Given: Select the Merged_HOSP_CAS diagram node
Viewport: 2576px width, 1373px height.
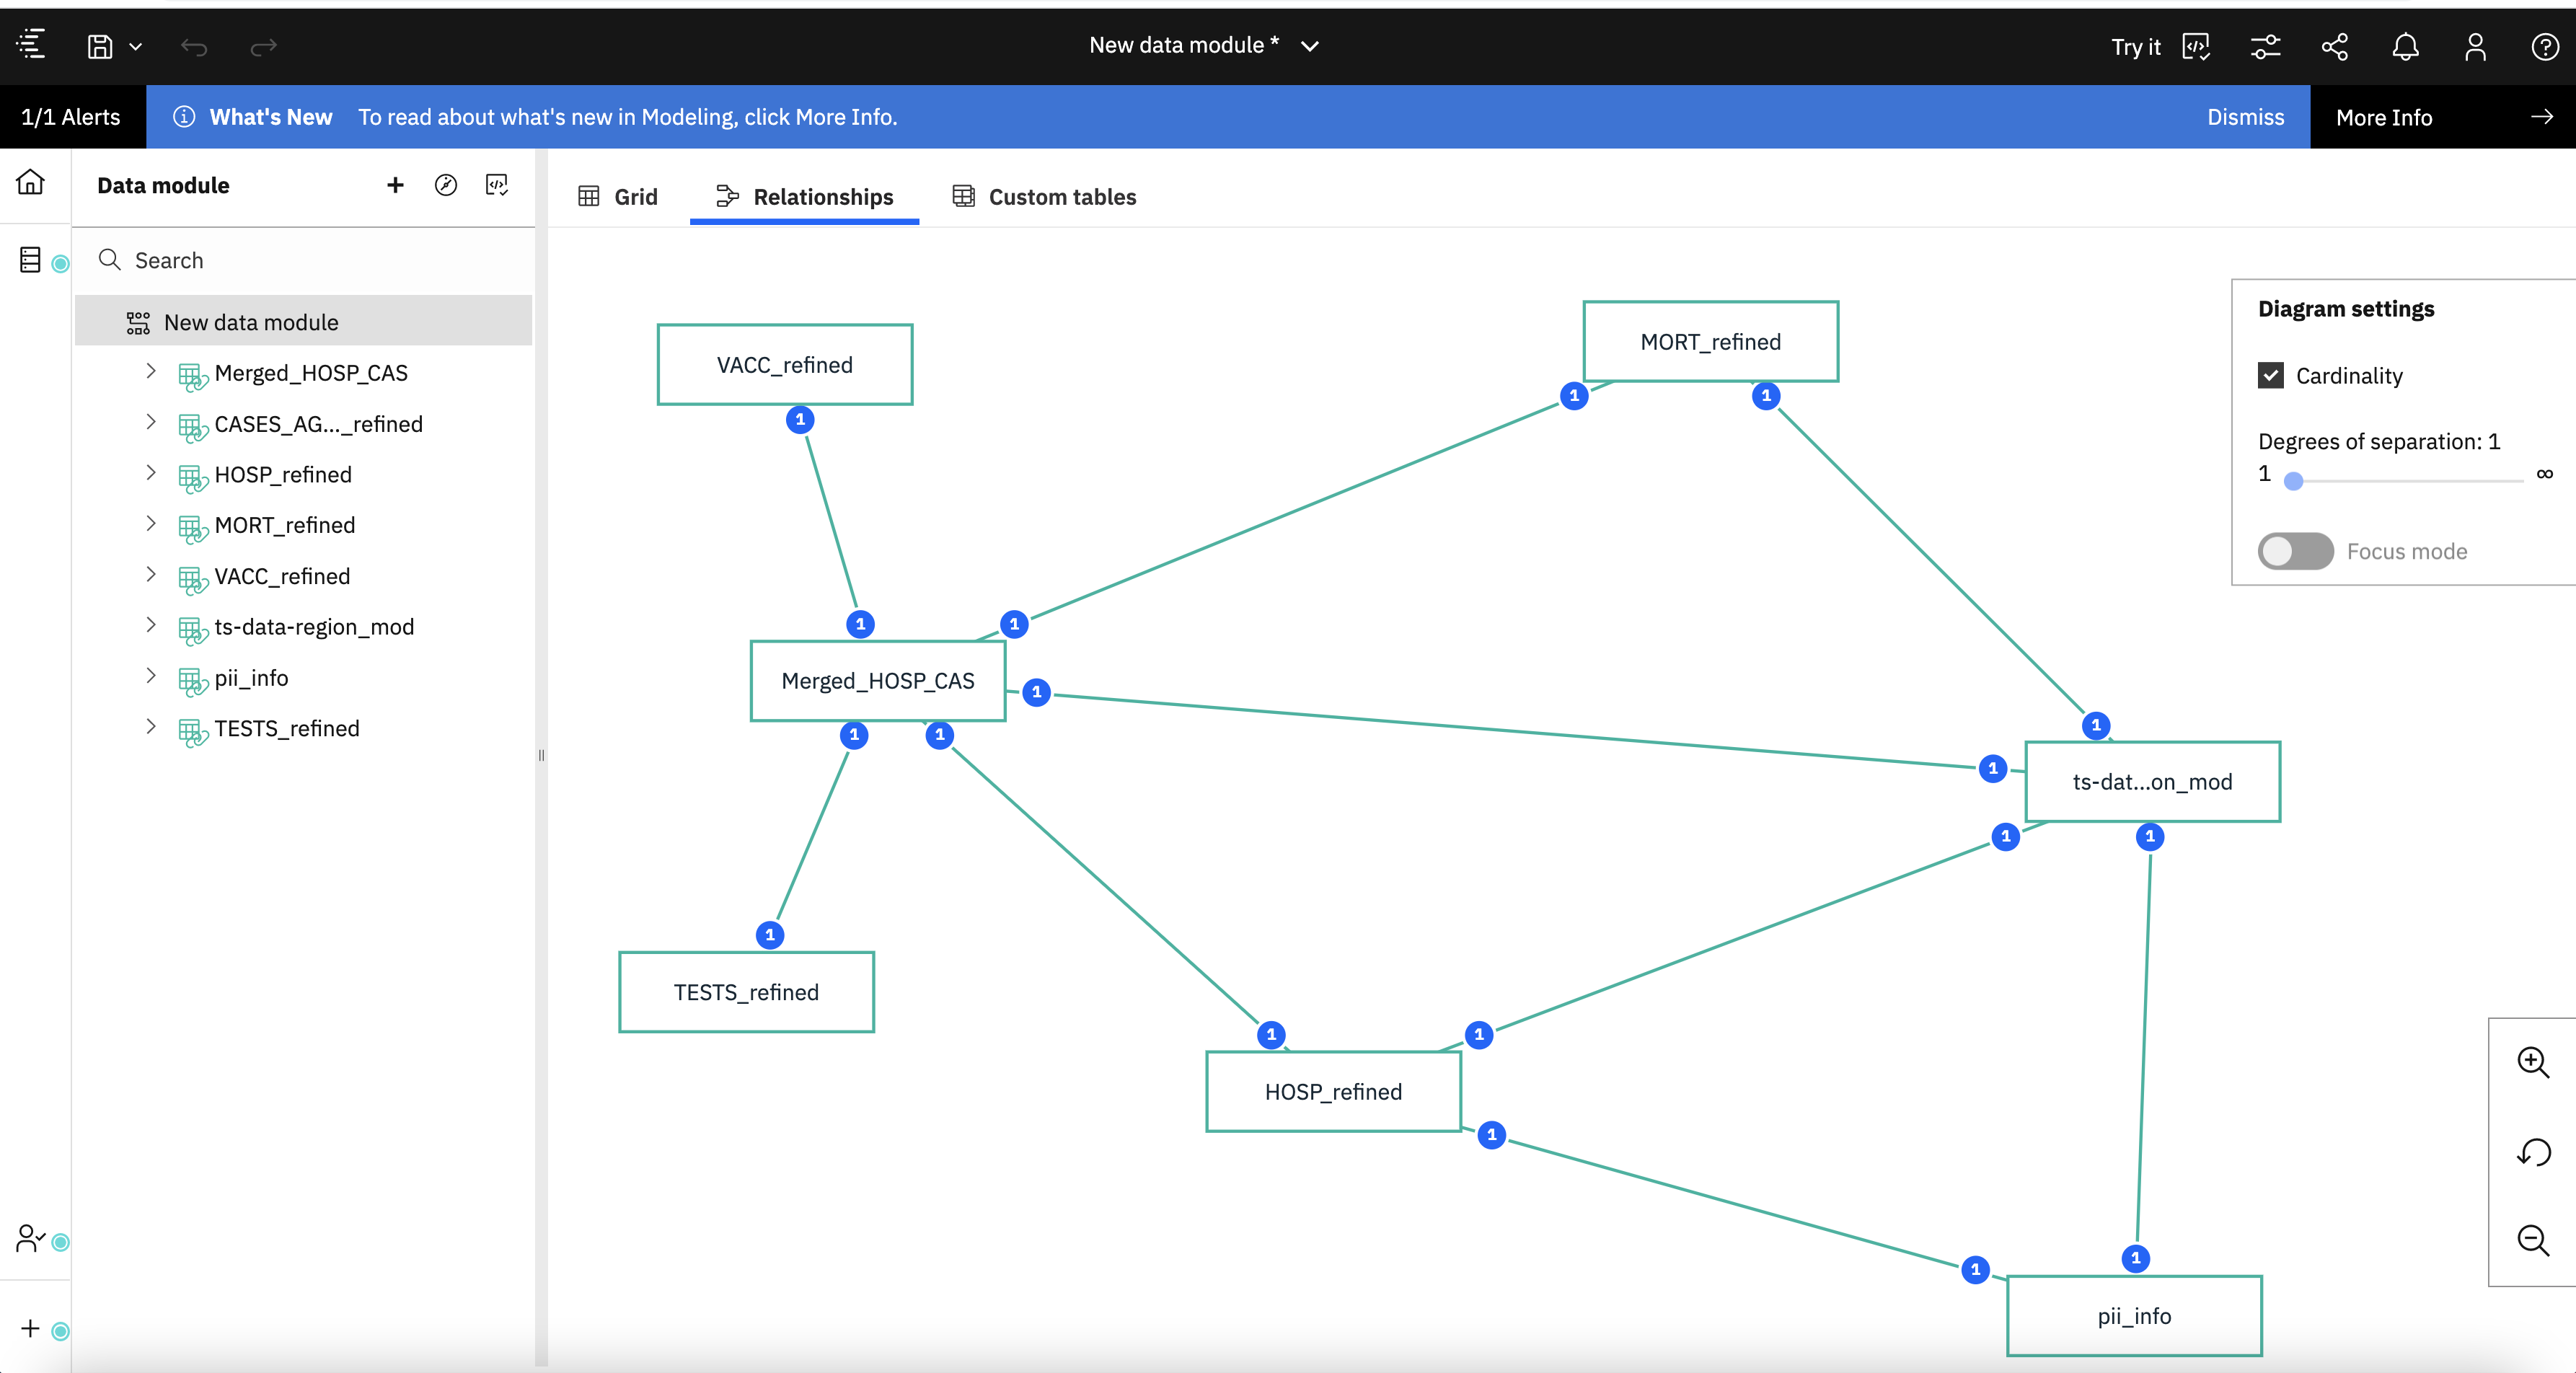Looking at the screenshot, I should click(x=878, y=681).
